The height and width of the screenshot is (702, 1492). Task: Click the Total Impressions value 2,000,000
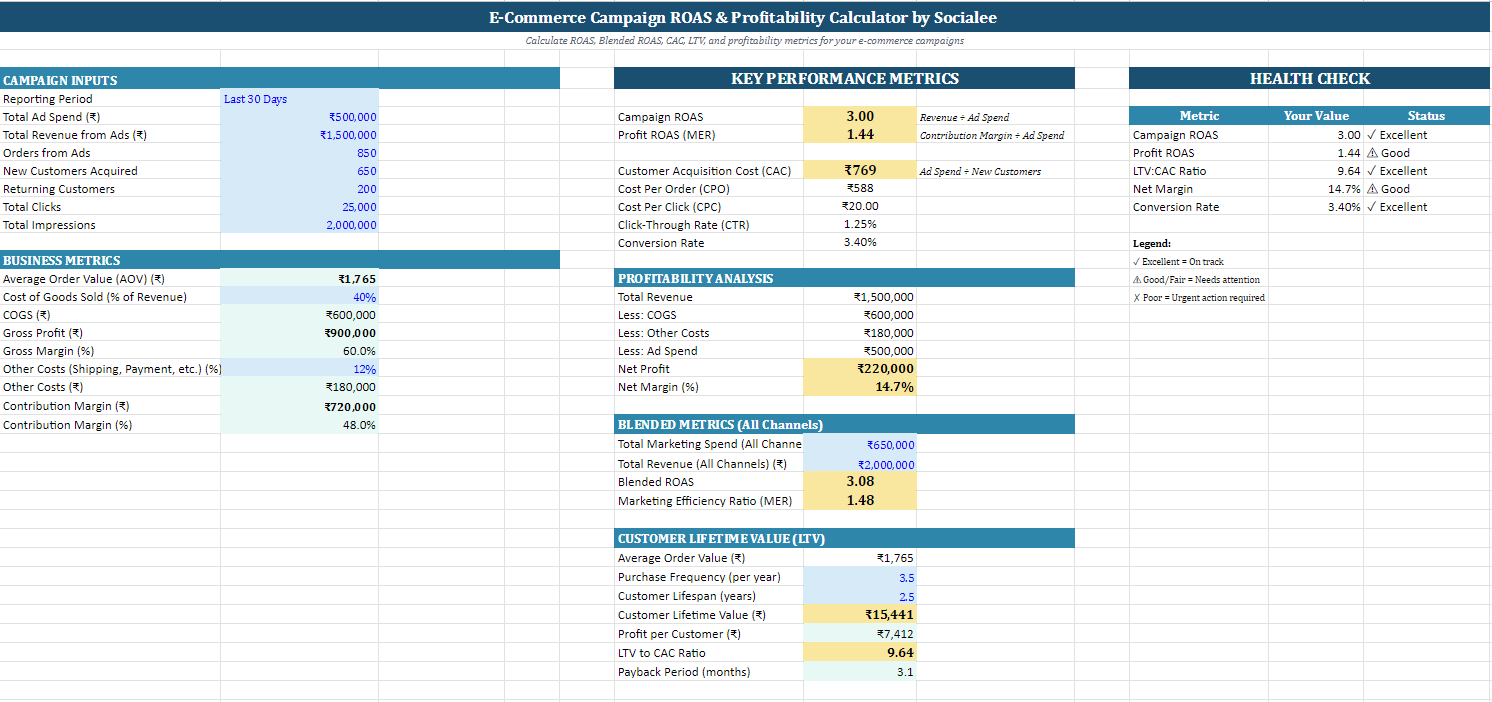[x=299, y=225]
